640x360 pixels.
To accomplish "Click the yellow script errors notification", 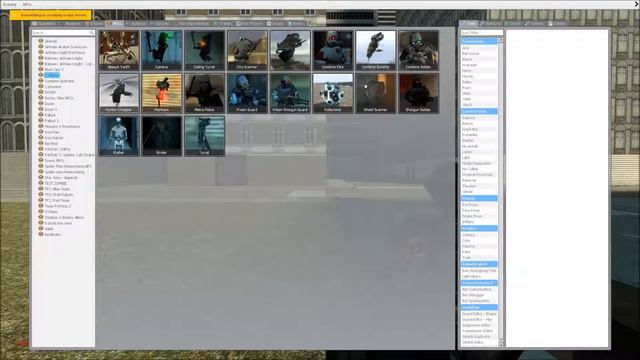I will pos(51,15).
